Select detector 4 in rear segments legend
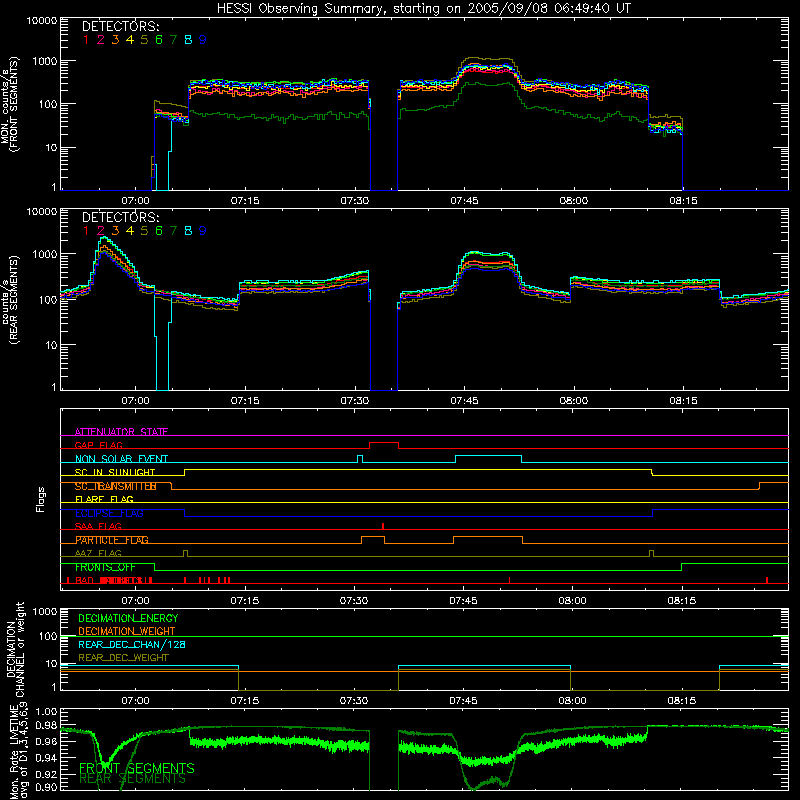 point(130,231)
